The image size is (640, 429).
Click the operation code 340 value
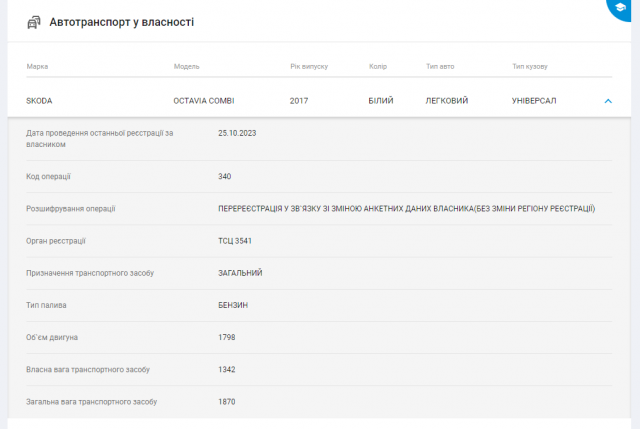coord(225,177)
